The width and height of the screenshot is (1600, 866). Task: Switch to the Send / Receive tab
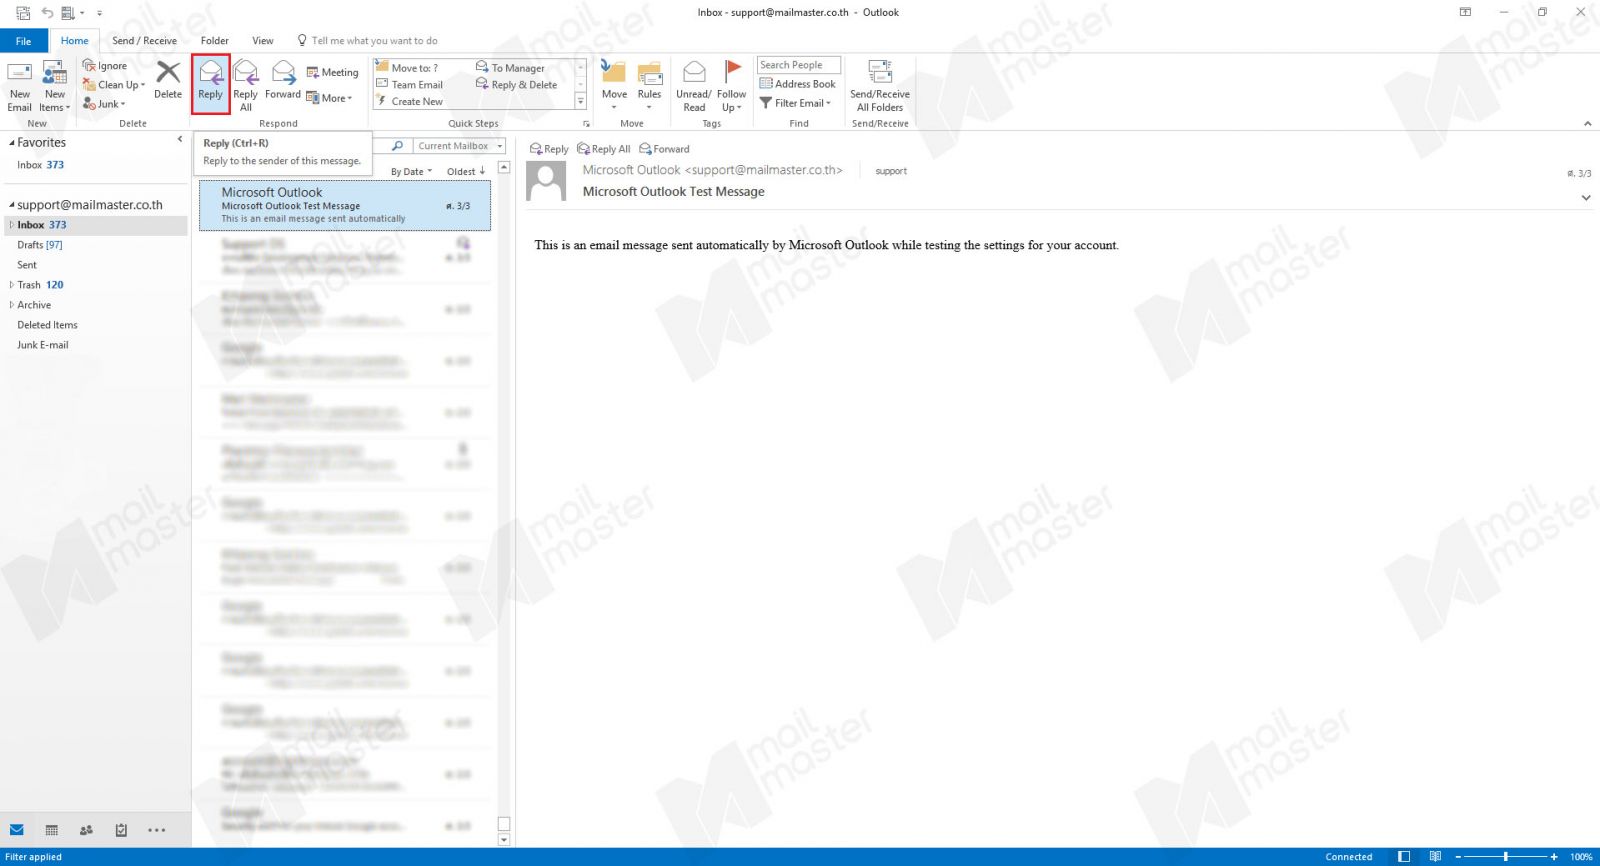144,41
